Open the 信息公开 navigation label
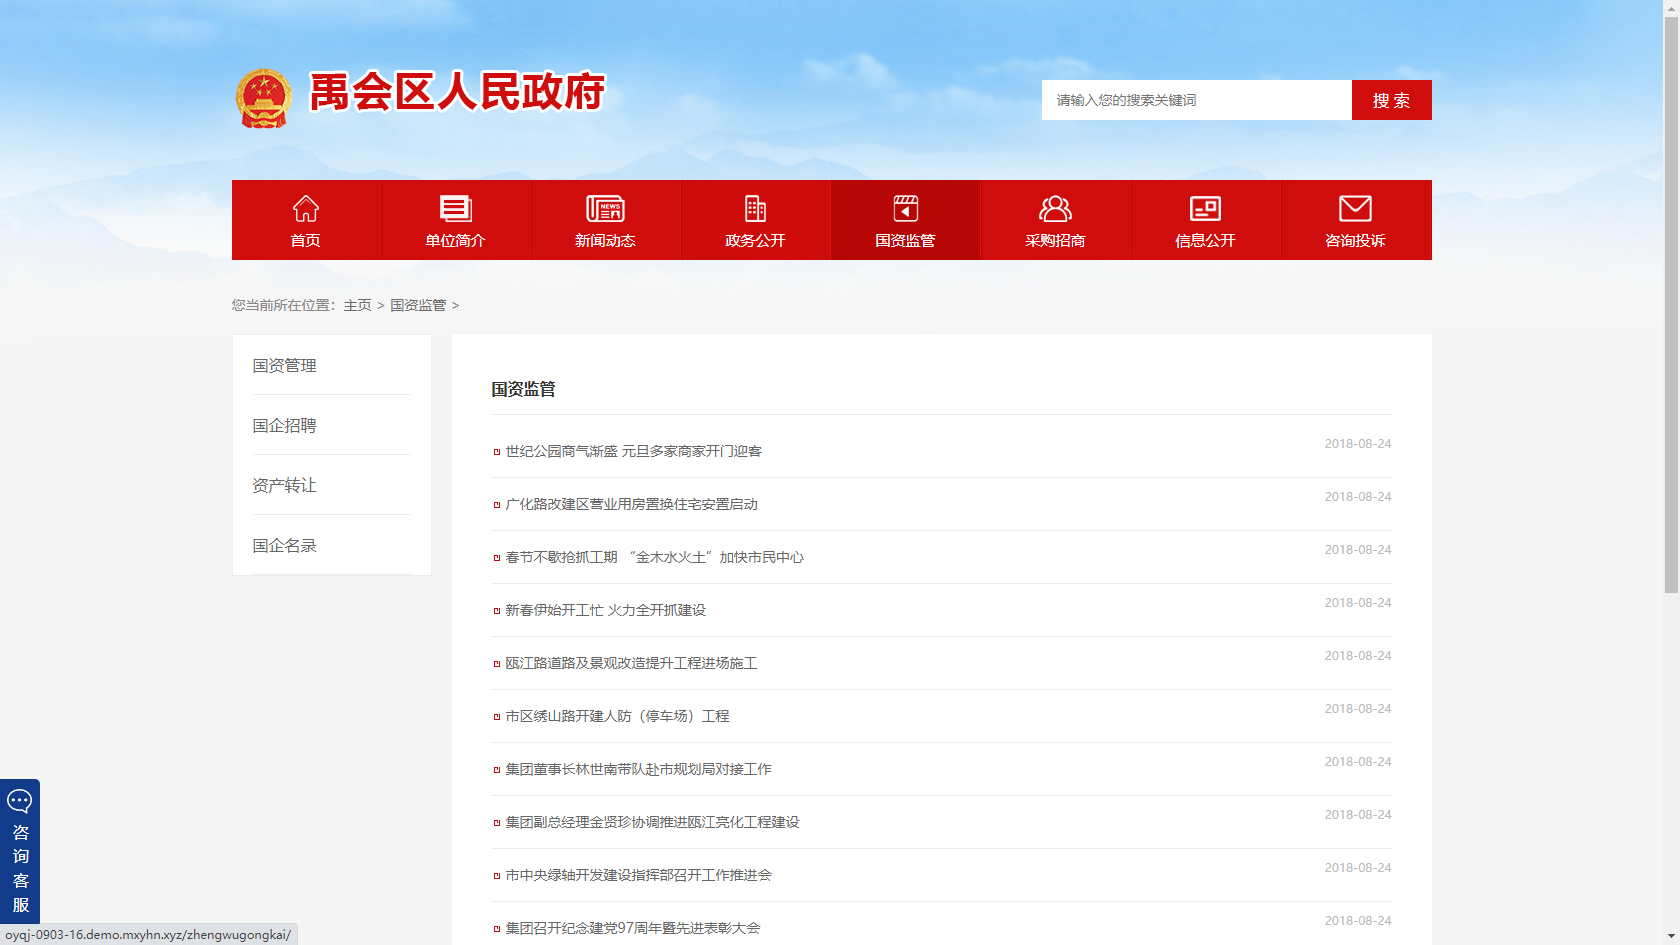The image size is (1680, 945). [x=1205, y=241]
